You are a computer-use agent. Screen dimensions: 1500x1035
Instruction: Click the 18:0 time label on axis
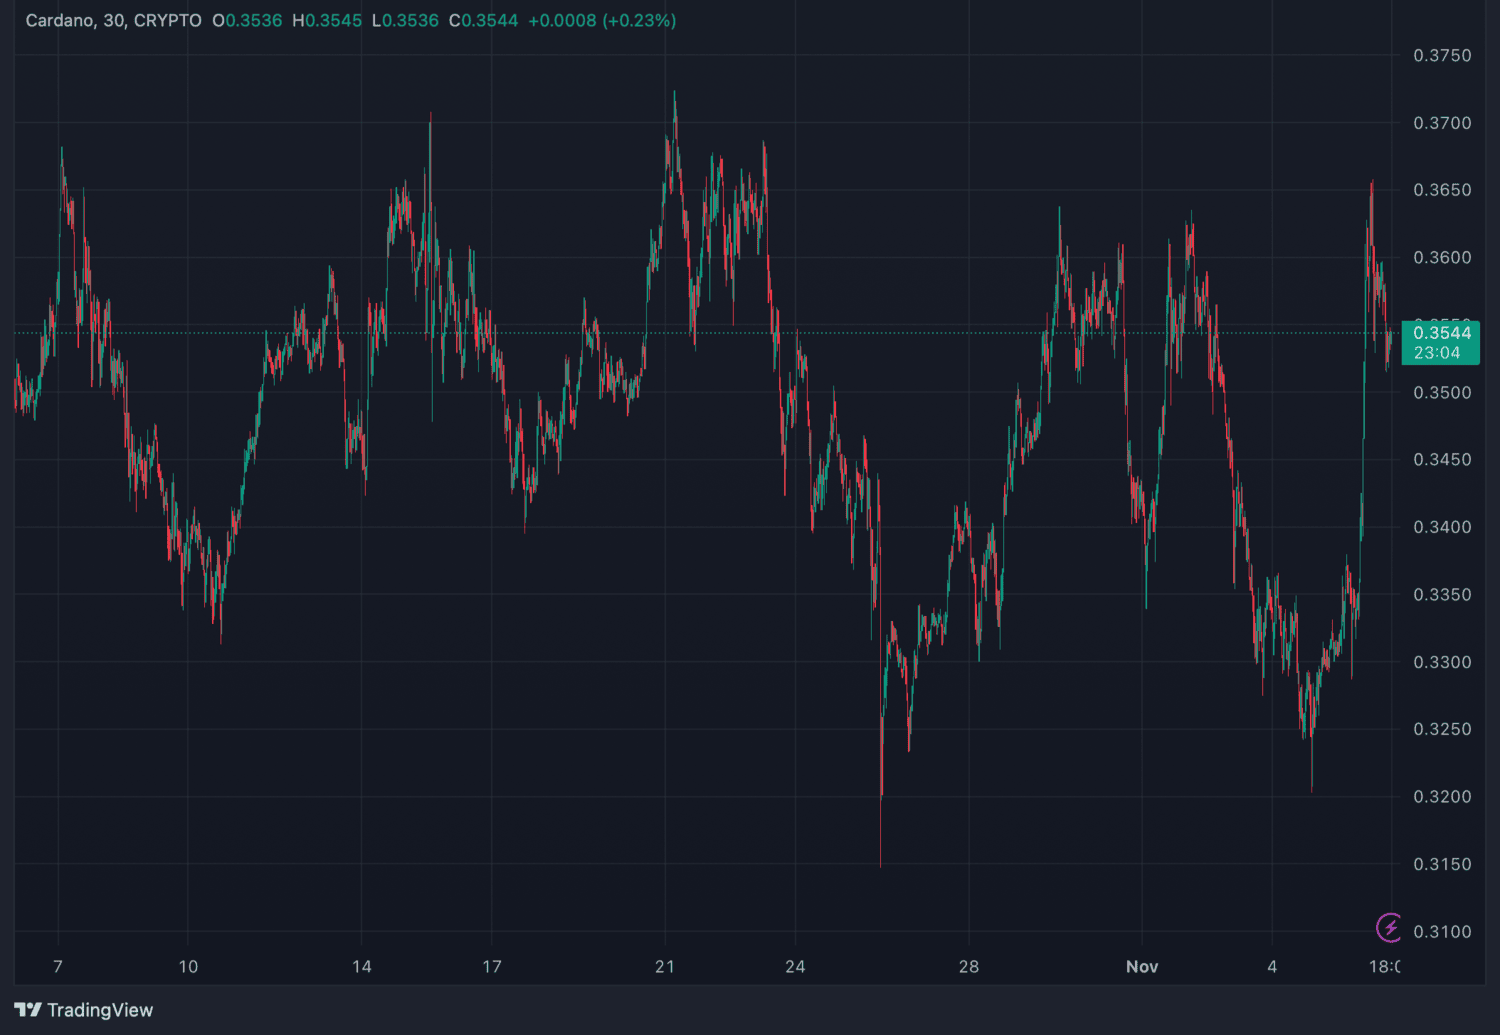tap(1384, 967)
